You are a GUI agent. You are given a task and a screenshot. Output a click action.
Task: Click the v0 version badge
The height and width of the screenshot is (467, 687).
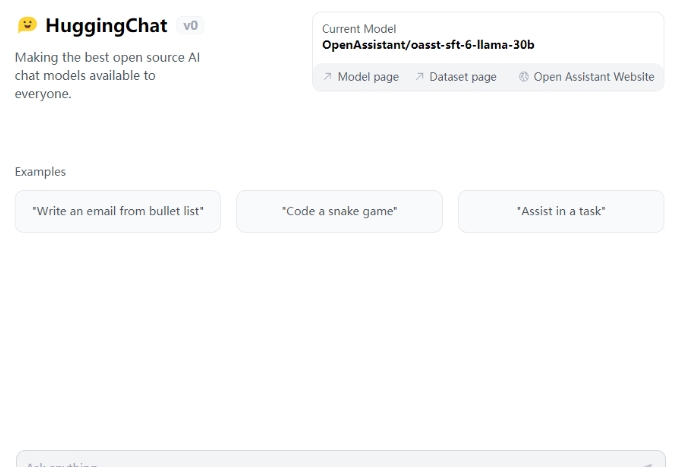click(190, 26)
